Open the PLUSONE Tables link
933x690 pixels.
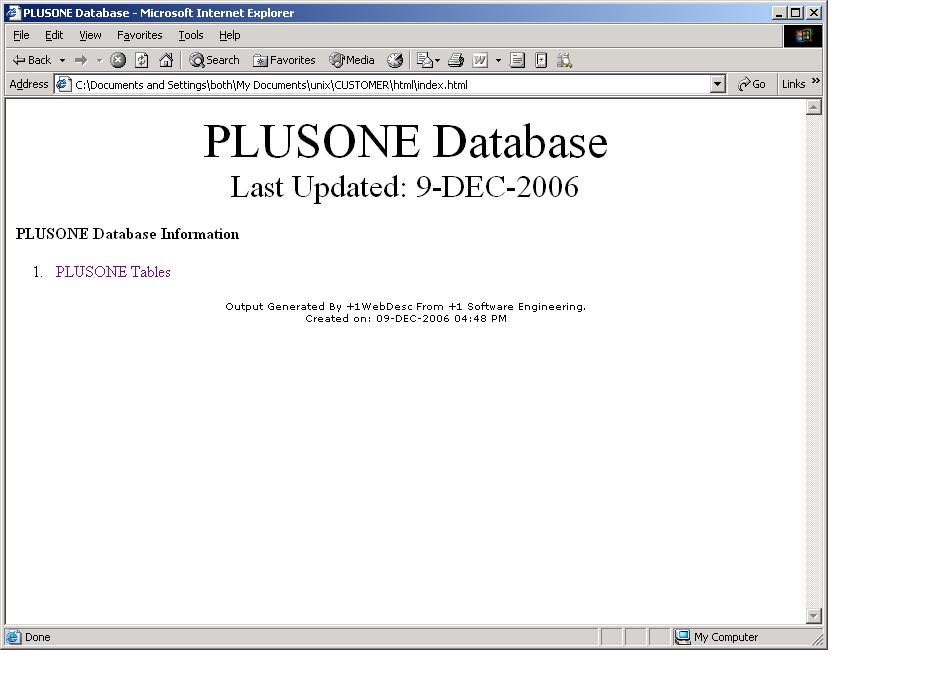click(x=113, y=272)
